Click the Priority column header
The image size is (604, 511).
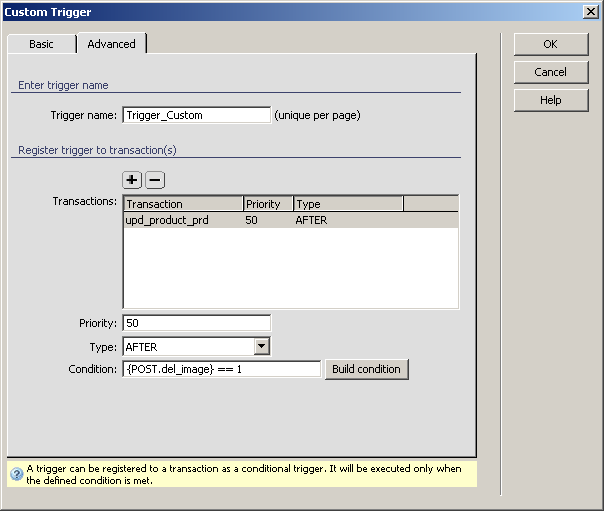click(268, 204)
